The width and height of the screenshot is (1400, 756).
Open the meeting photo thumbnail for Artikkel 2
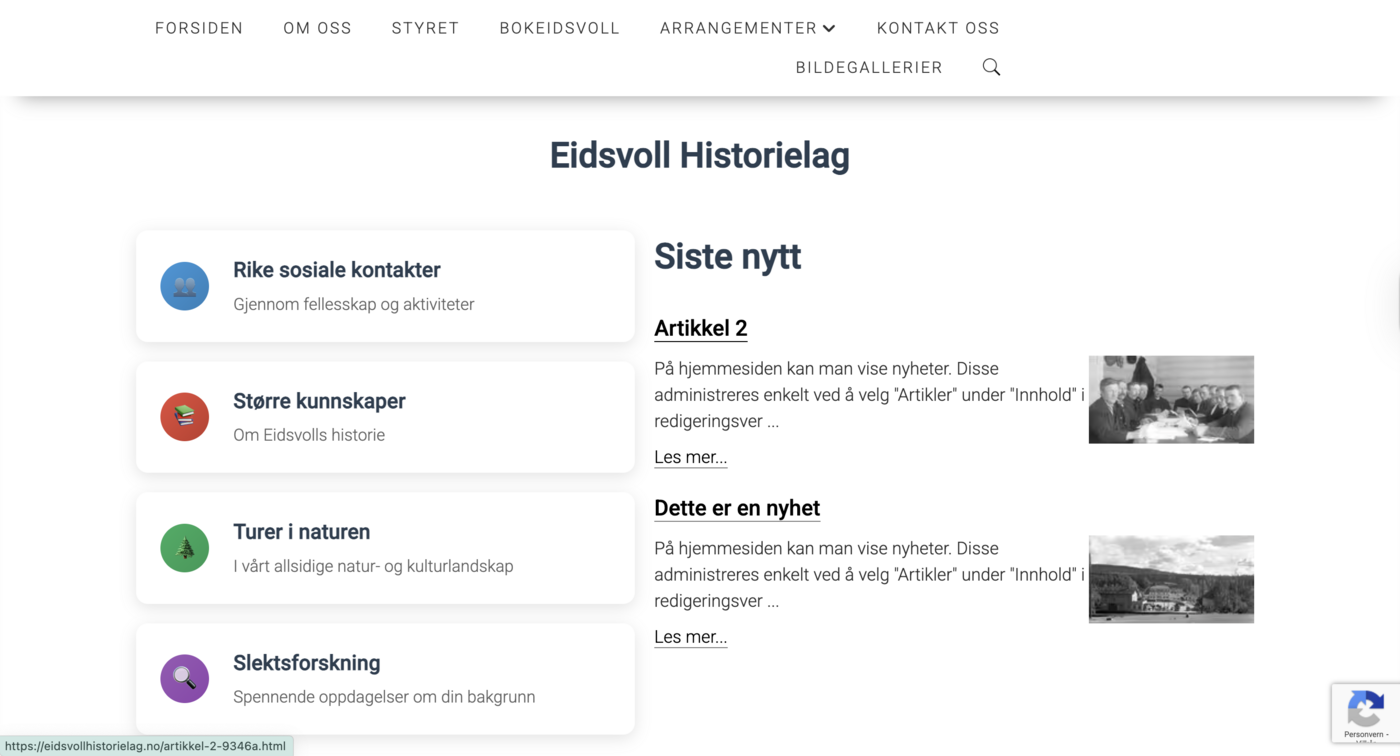coord(1171,399)
